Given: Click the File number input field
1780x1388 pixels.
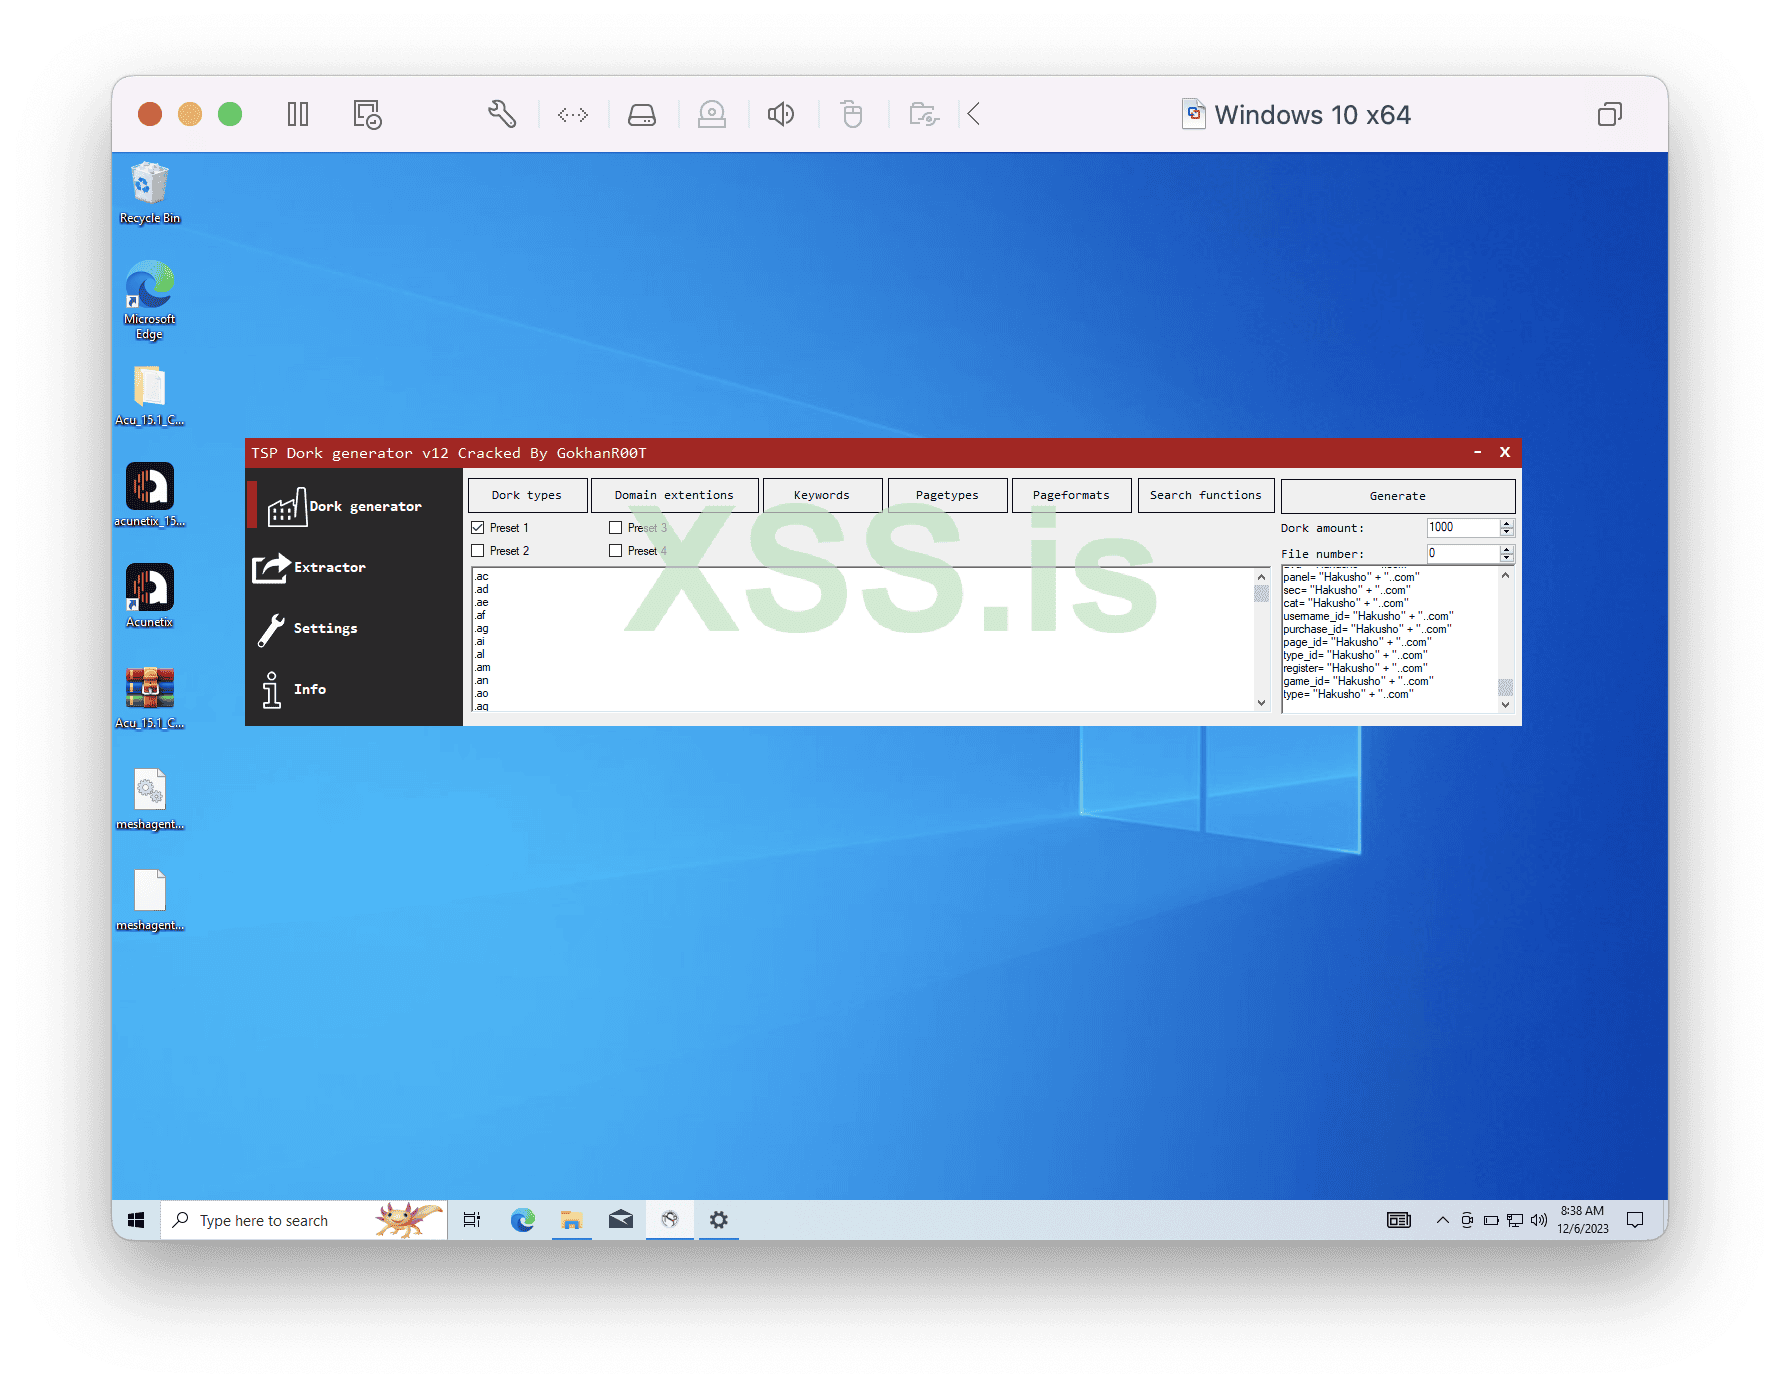Looking at the screenshot, I should (x=1463, y=554).
